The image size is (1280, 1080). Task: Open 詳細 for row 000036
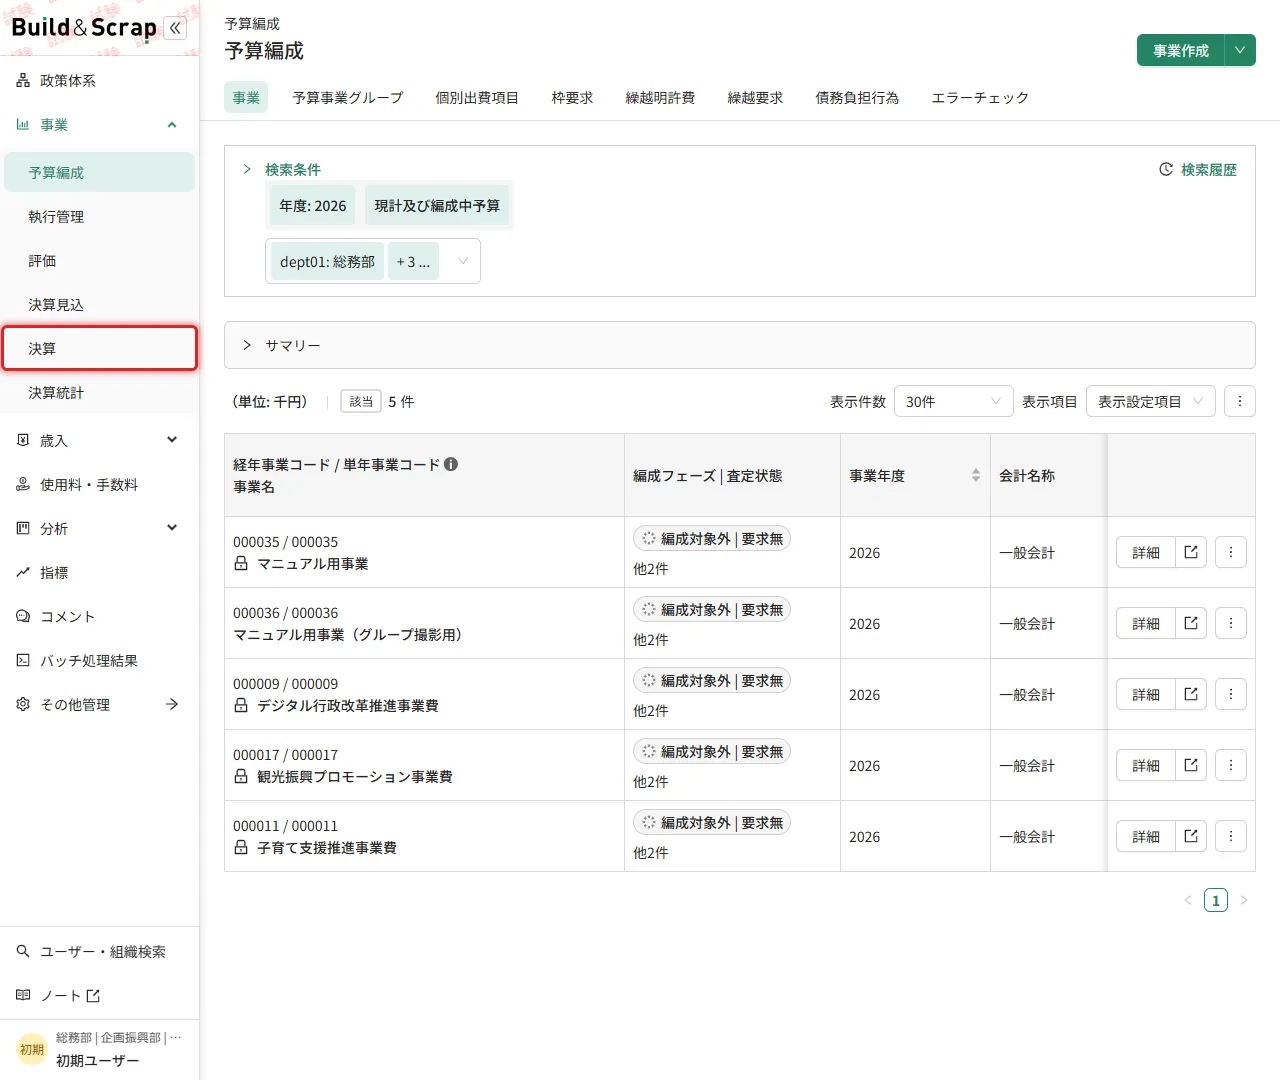(1146, 623)
